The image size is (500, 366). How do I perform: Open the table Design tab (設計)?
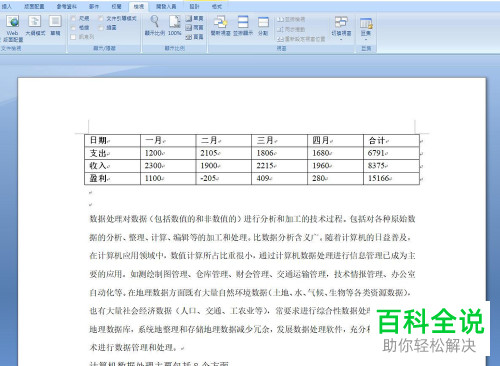pos(194,6)
